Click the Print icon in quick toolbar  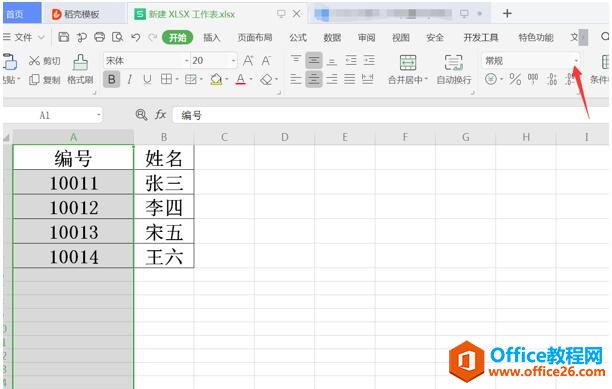click(x=100, y=37)
